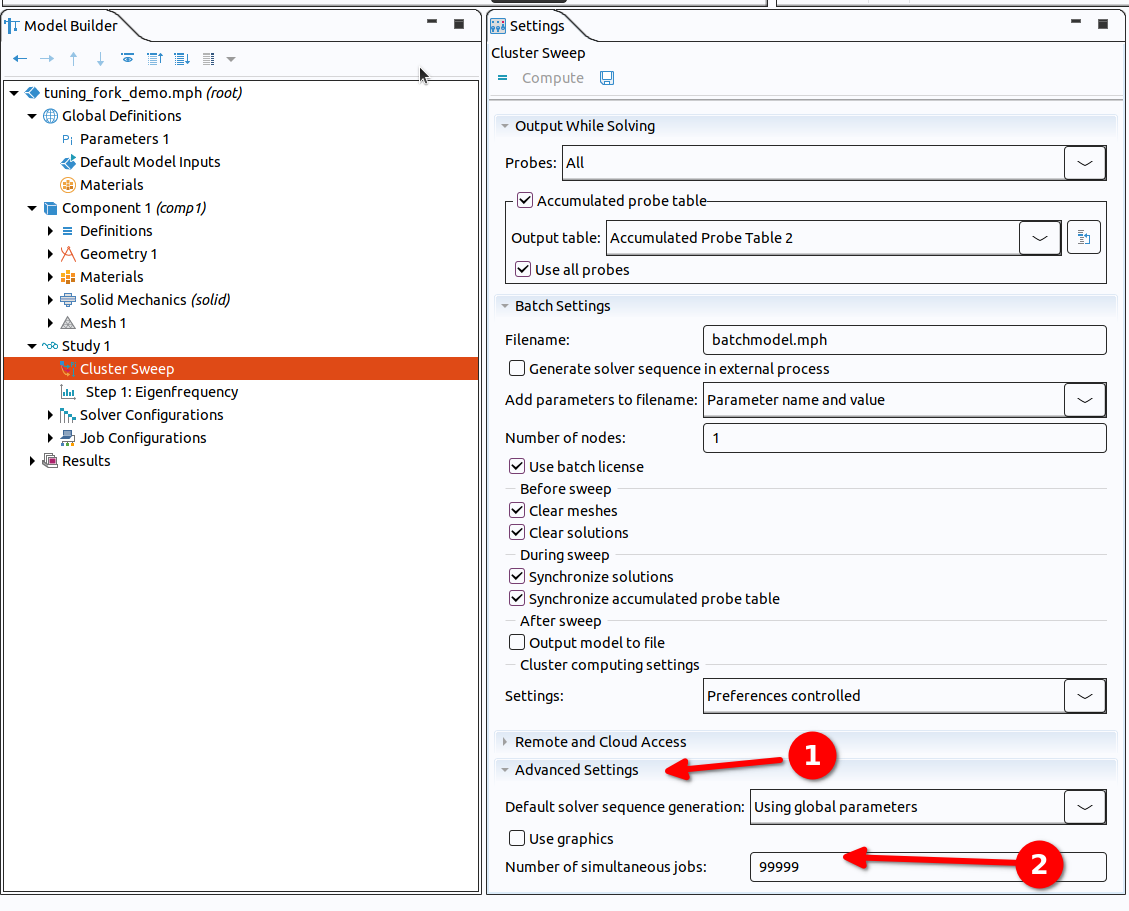Toggle the Clear solutions checkbox
1129x911 pixels.
[517, 533]
